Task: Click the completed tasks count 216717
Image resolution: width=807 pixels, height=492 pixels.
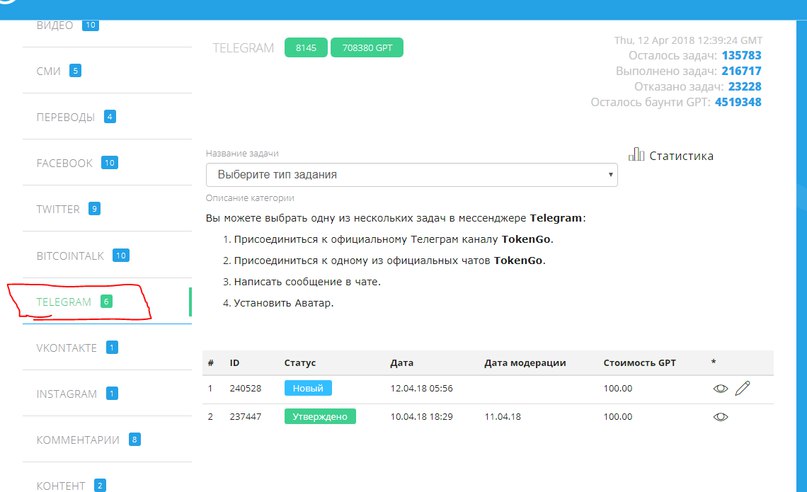Action: pos(741,71)
